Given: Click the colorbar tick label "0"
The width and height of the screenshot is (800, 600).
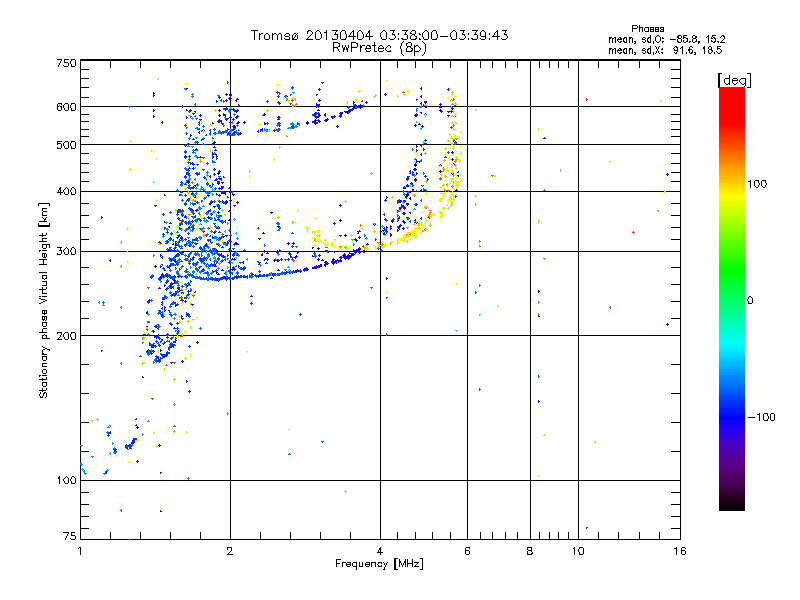Looking at the screenshot, I should point(750,301).
